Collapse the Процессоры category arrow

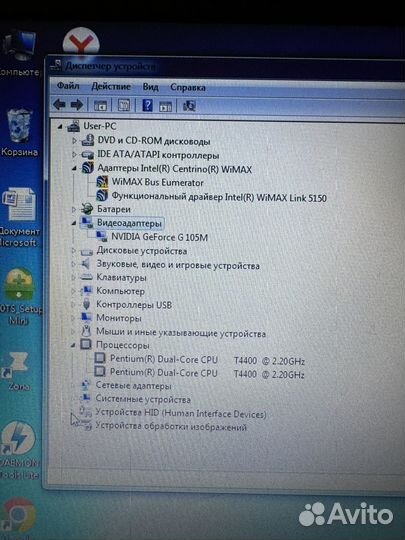tap(73, 345)
